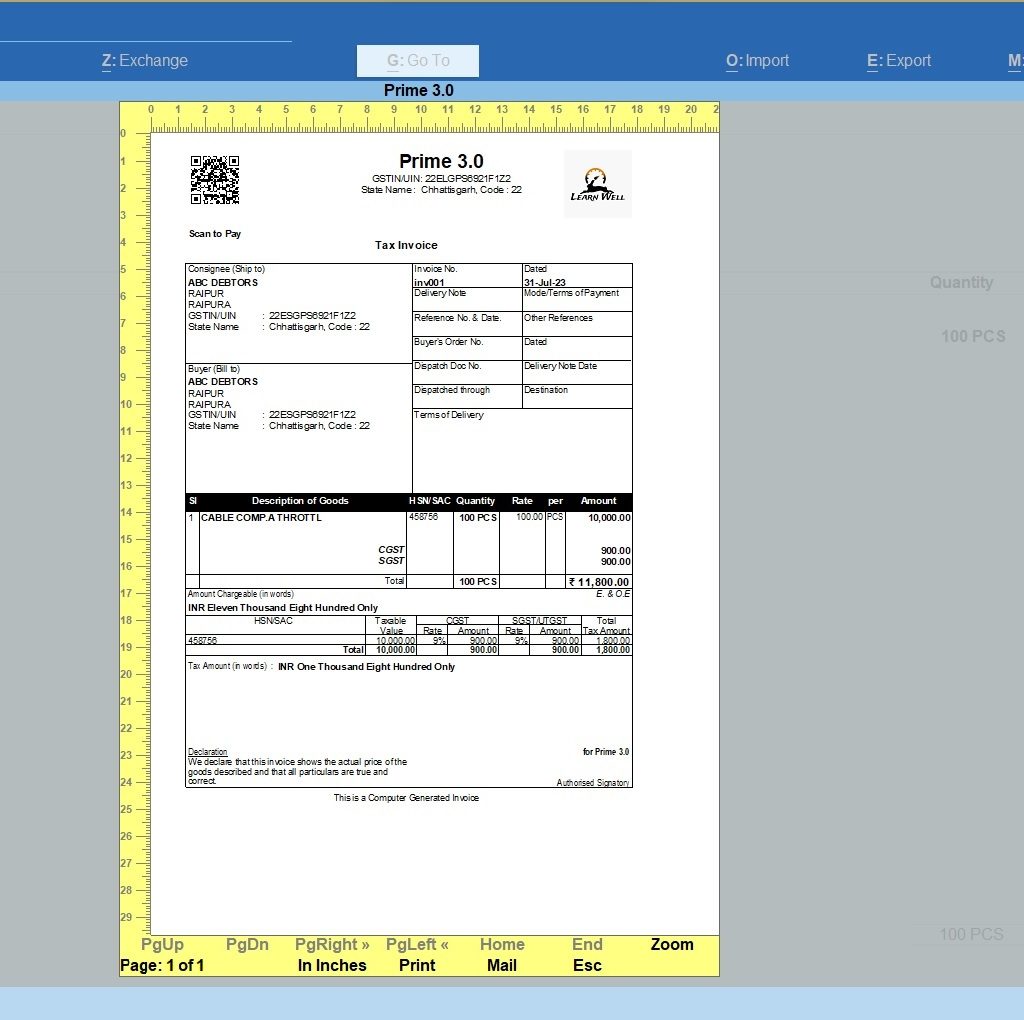
Task: Jump to Home of the preview
Action: (x=502, y=944)
